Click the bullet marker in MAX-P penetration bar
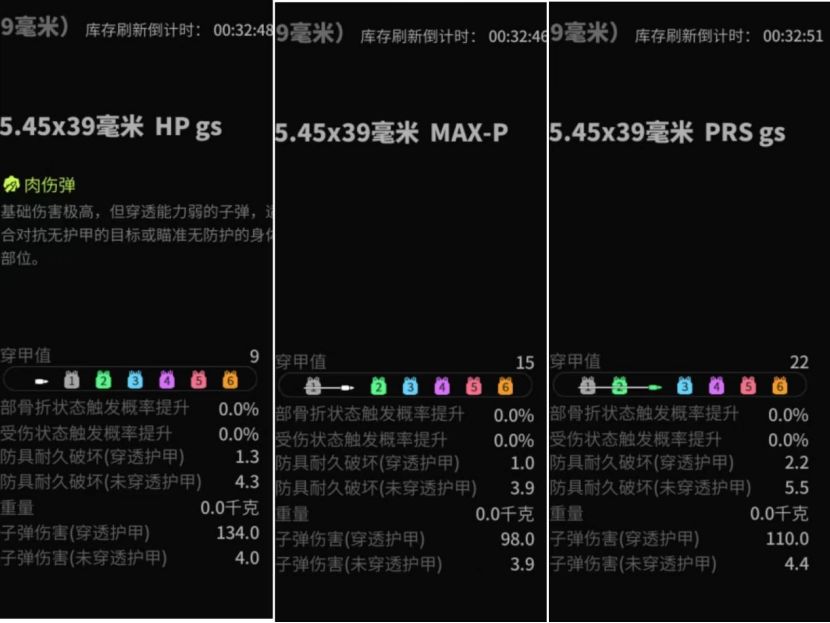This screenshot has width=830, height=623. point(347,388)
